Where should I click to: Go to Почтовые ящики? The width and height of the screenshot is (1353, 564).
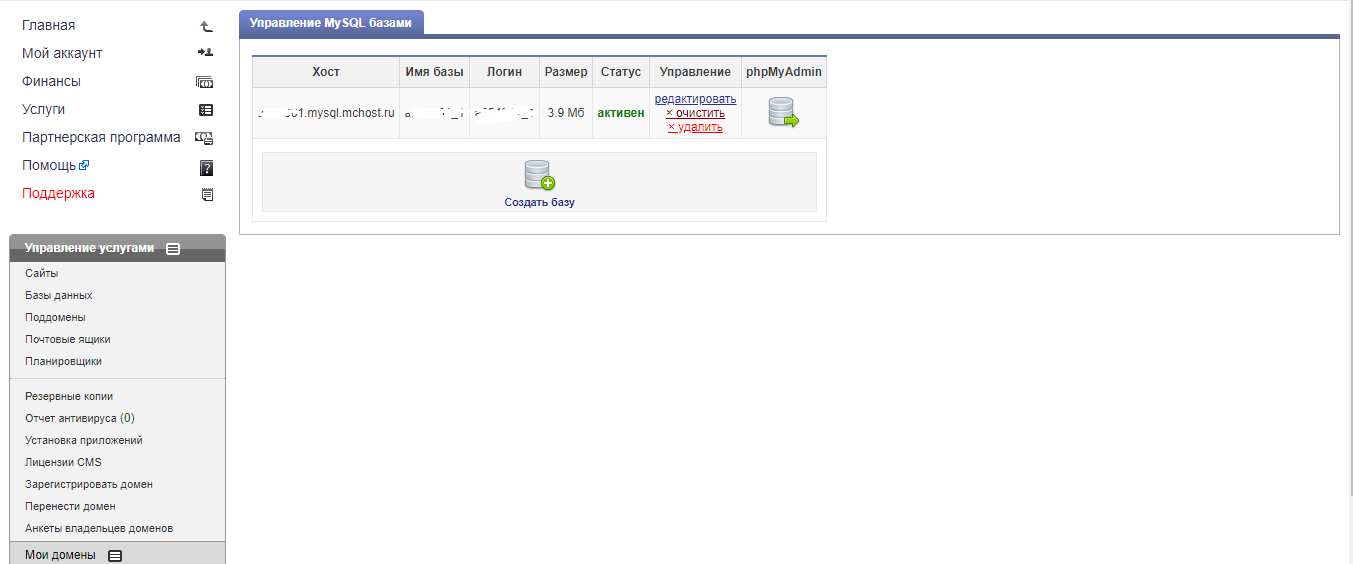68,339
